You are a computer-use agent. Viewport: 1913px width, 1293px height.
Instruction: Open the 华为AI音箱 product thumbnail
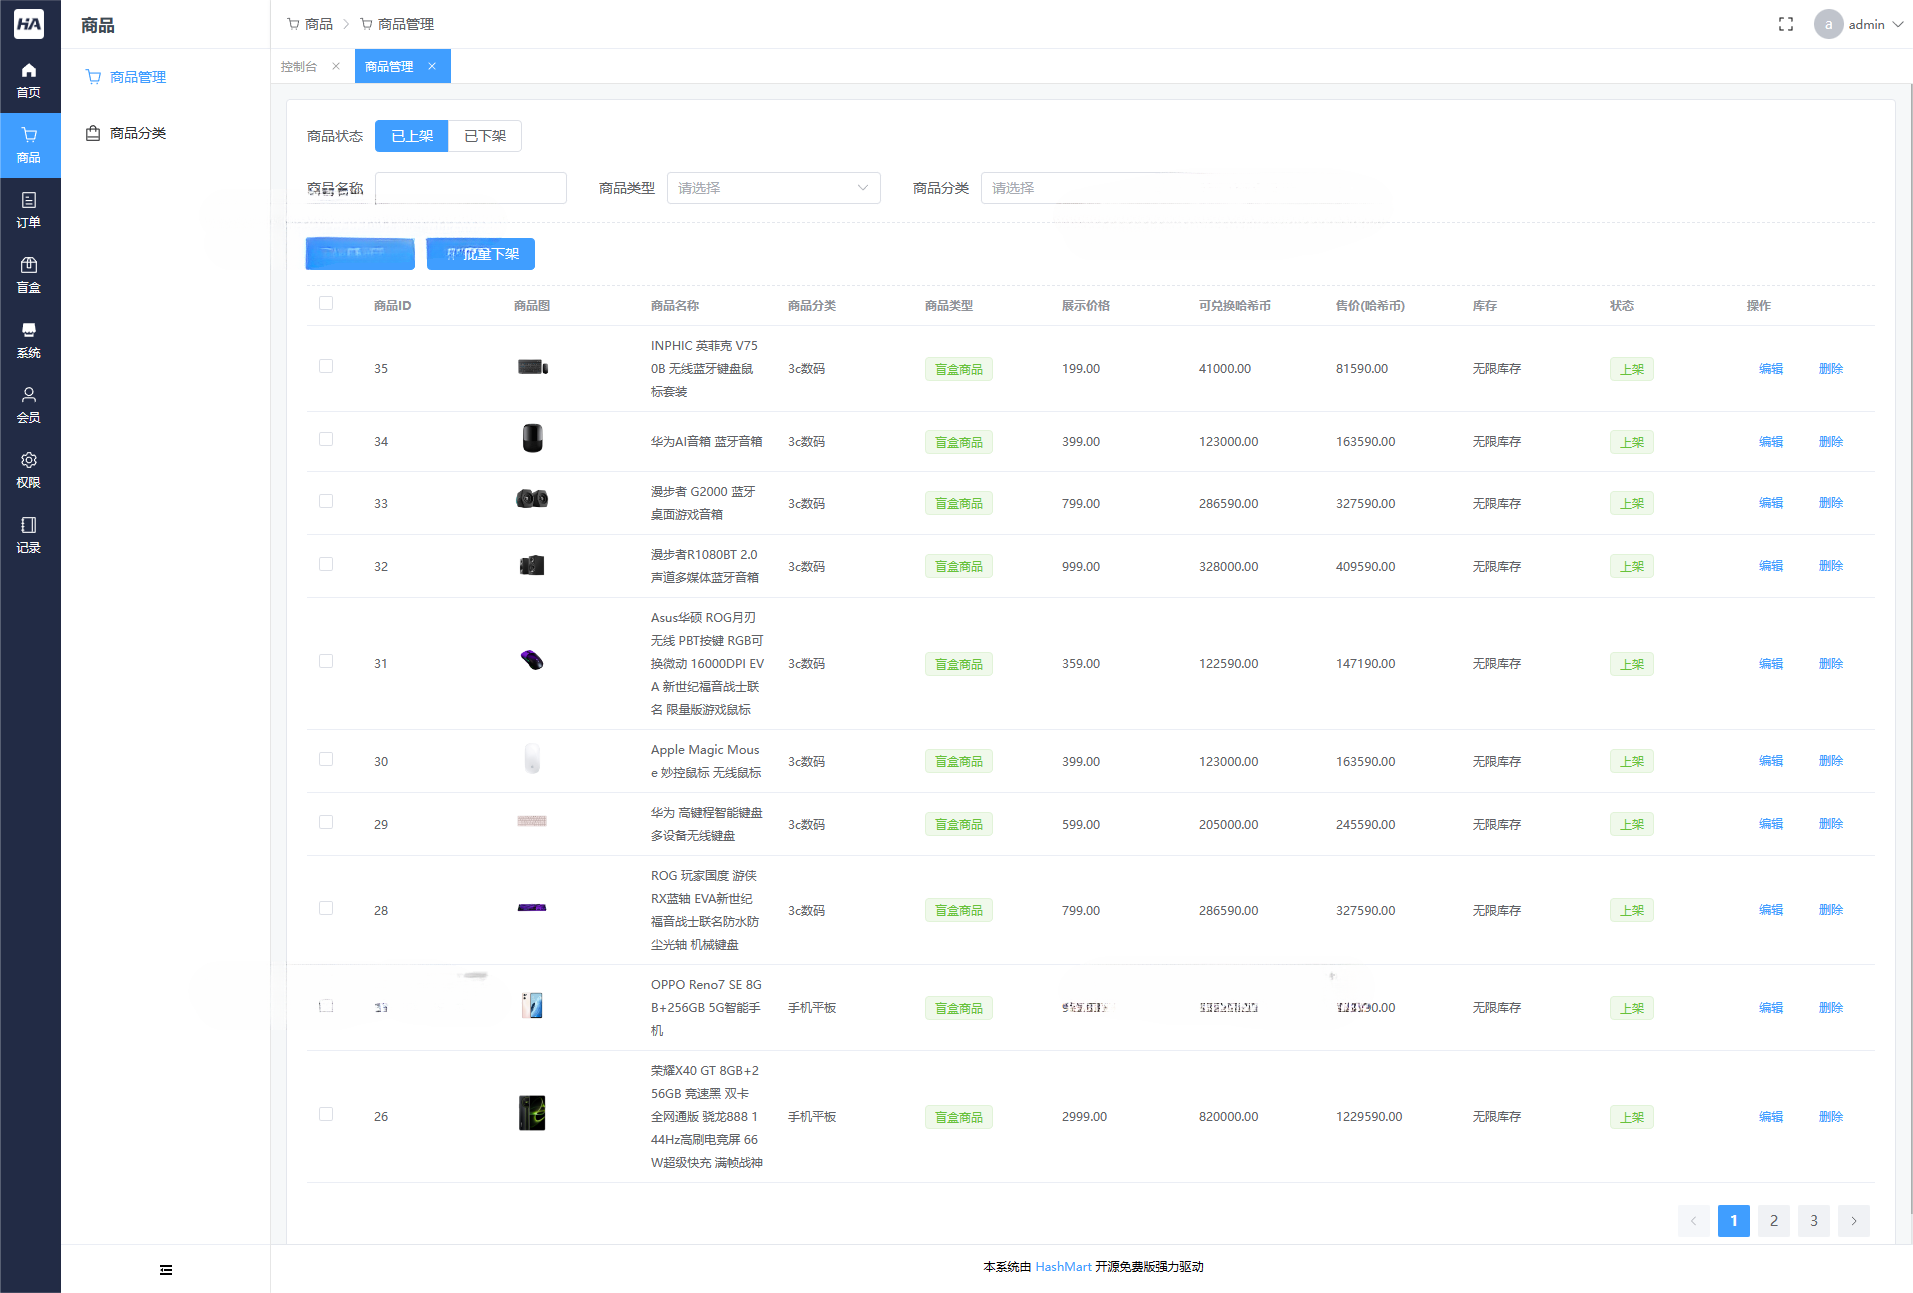click(x=532, y=438)
